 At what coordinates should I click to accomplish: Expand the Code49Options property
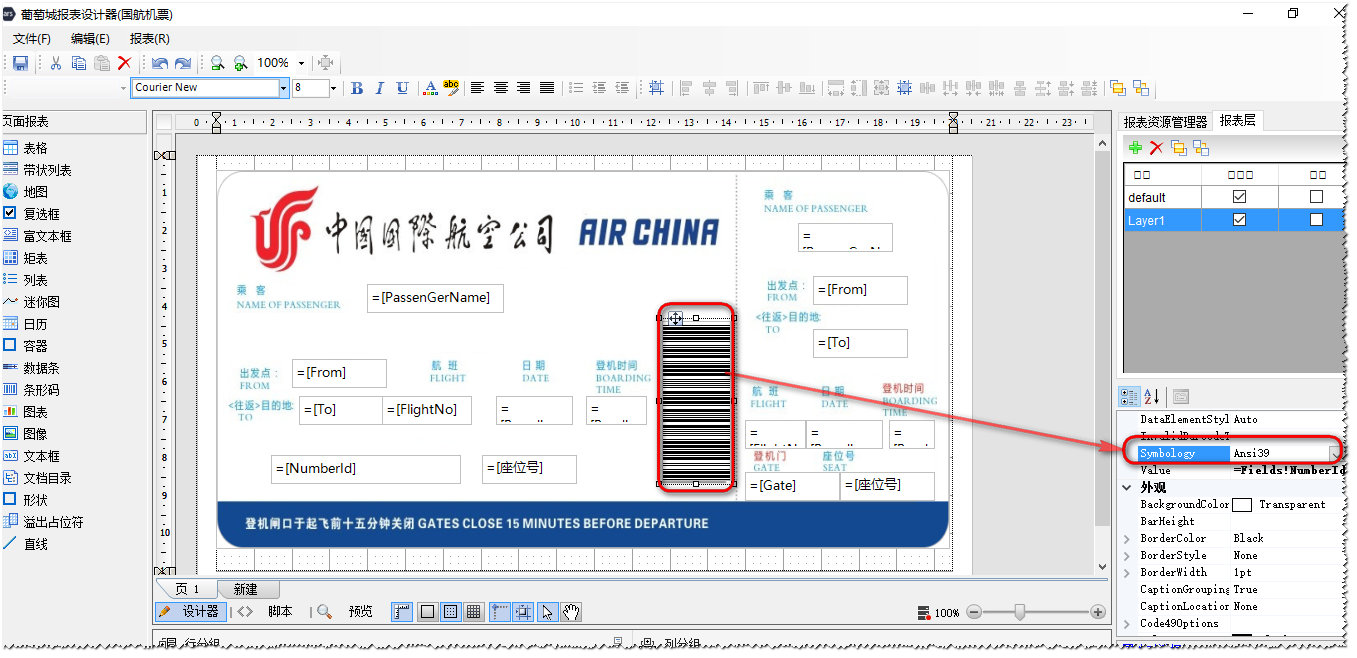[1128, 623]
